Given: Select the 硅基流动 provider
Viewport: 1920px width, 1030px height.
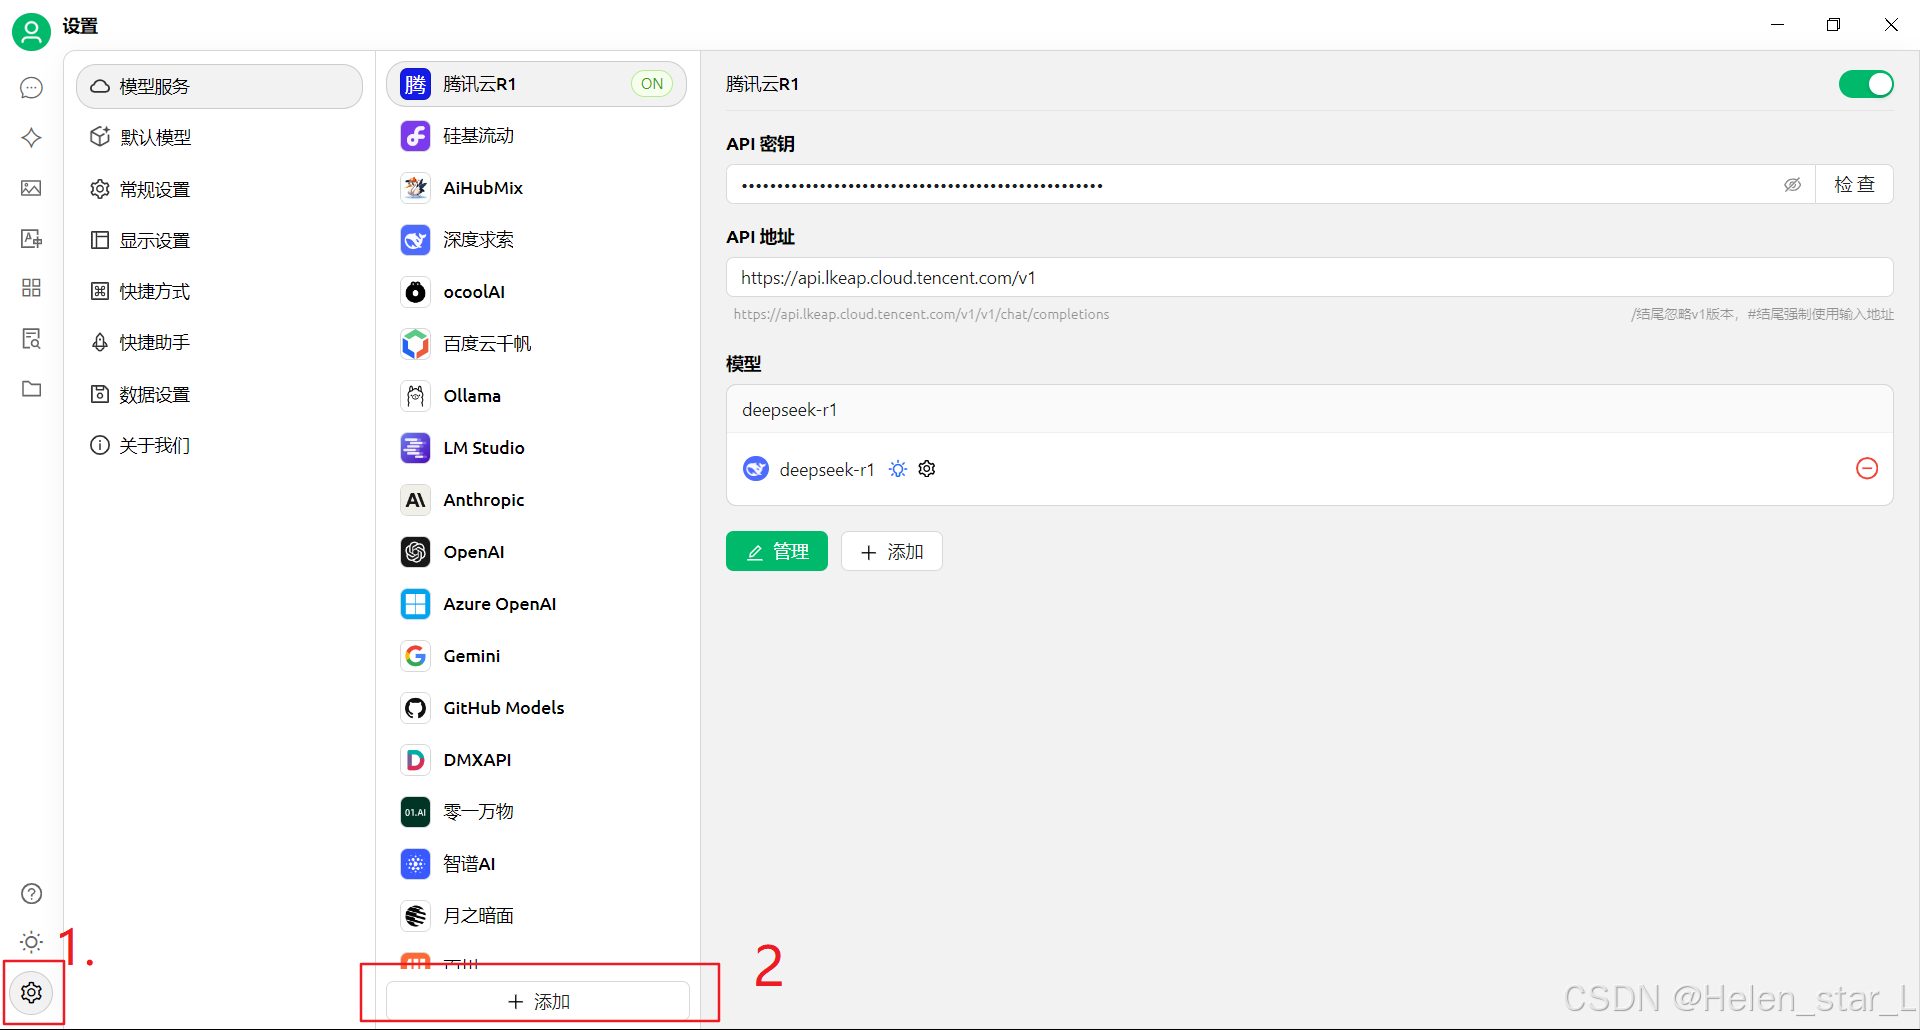Looking at the screenshot, I should [x=536, y=136].
